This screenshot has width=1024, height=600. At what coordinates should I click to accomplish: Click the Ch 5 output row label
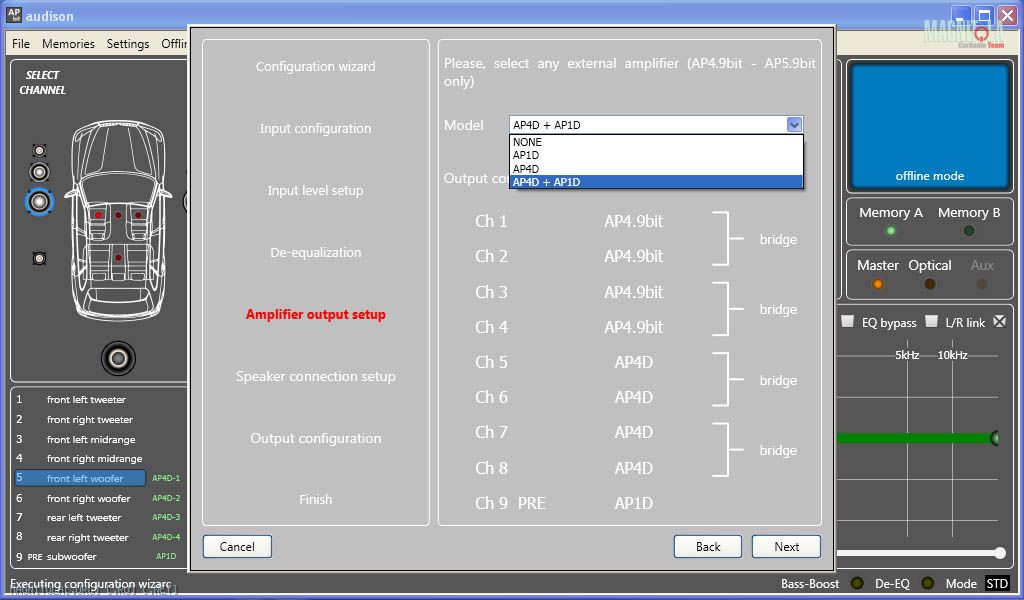point(491,362)
